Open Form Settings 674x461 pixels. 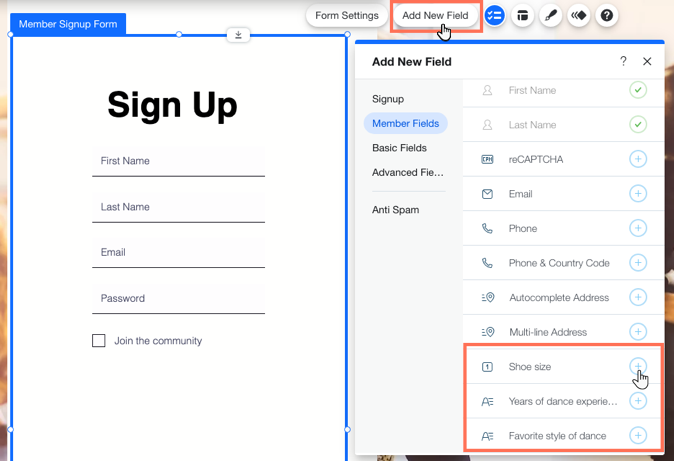[347, 15]
